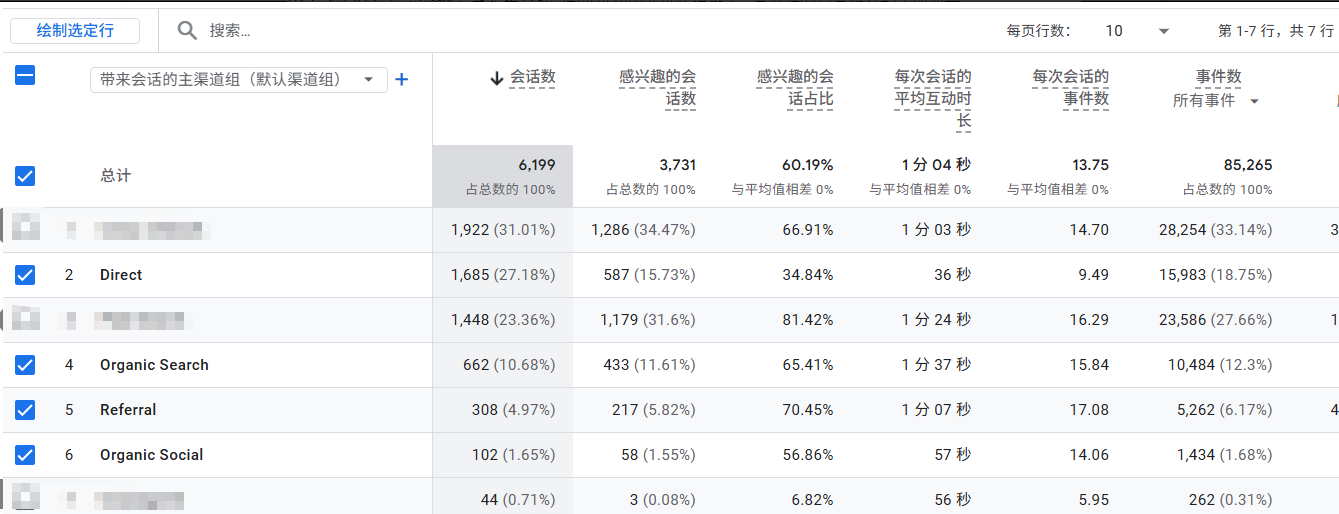Click the search magnifier icon
Image resolution: width=1339 pixels, height=514 pixels.
[187, 31]
